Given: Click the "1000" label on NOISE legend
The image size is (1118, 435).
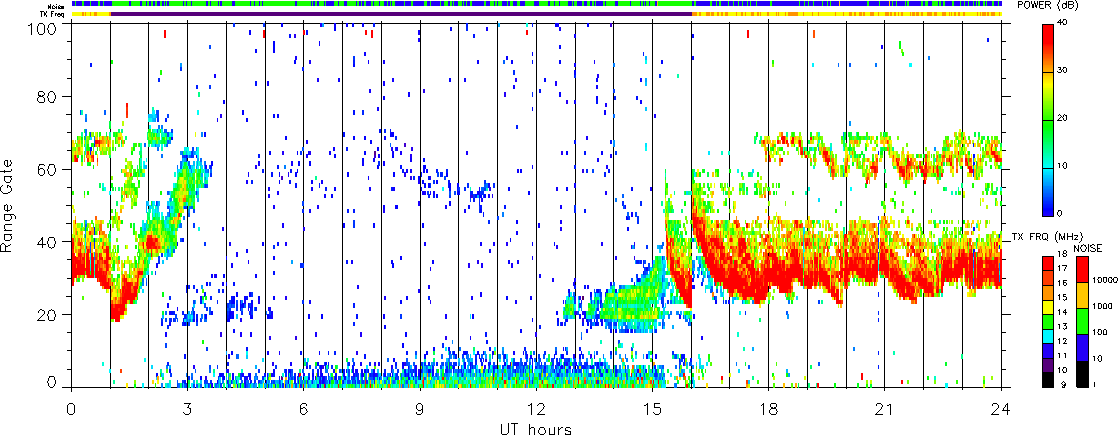Looking at the screenshot, I should tap(1101, 307).
